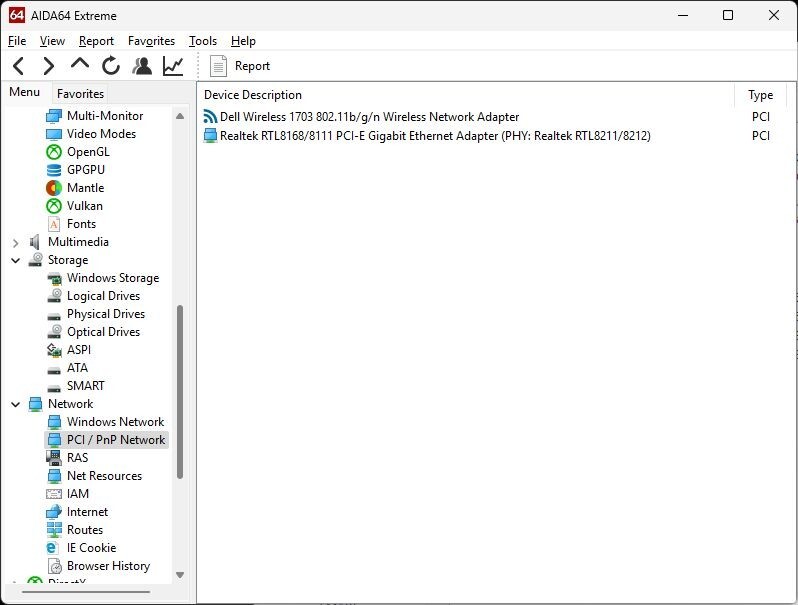Go back with the left arrow toolbar icon

tap(19, 66)
